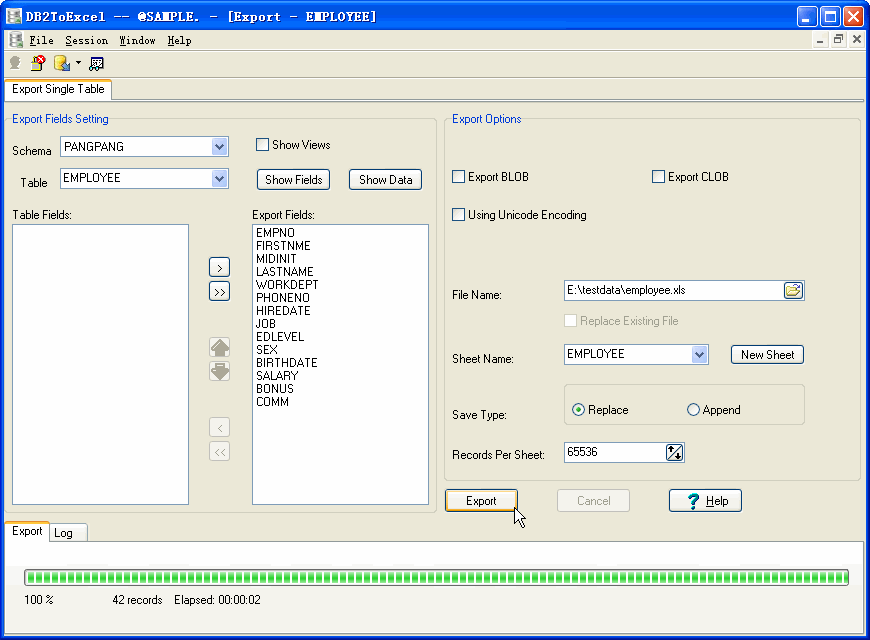Select the Replace save type
Screen dimensions: 870x640
578,410
